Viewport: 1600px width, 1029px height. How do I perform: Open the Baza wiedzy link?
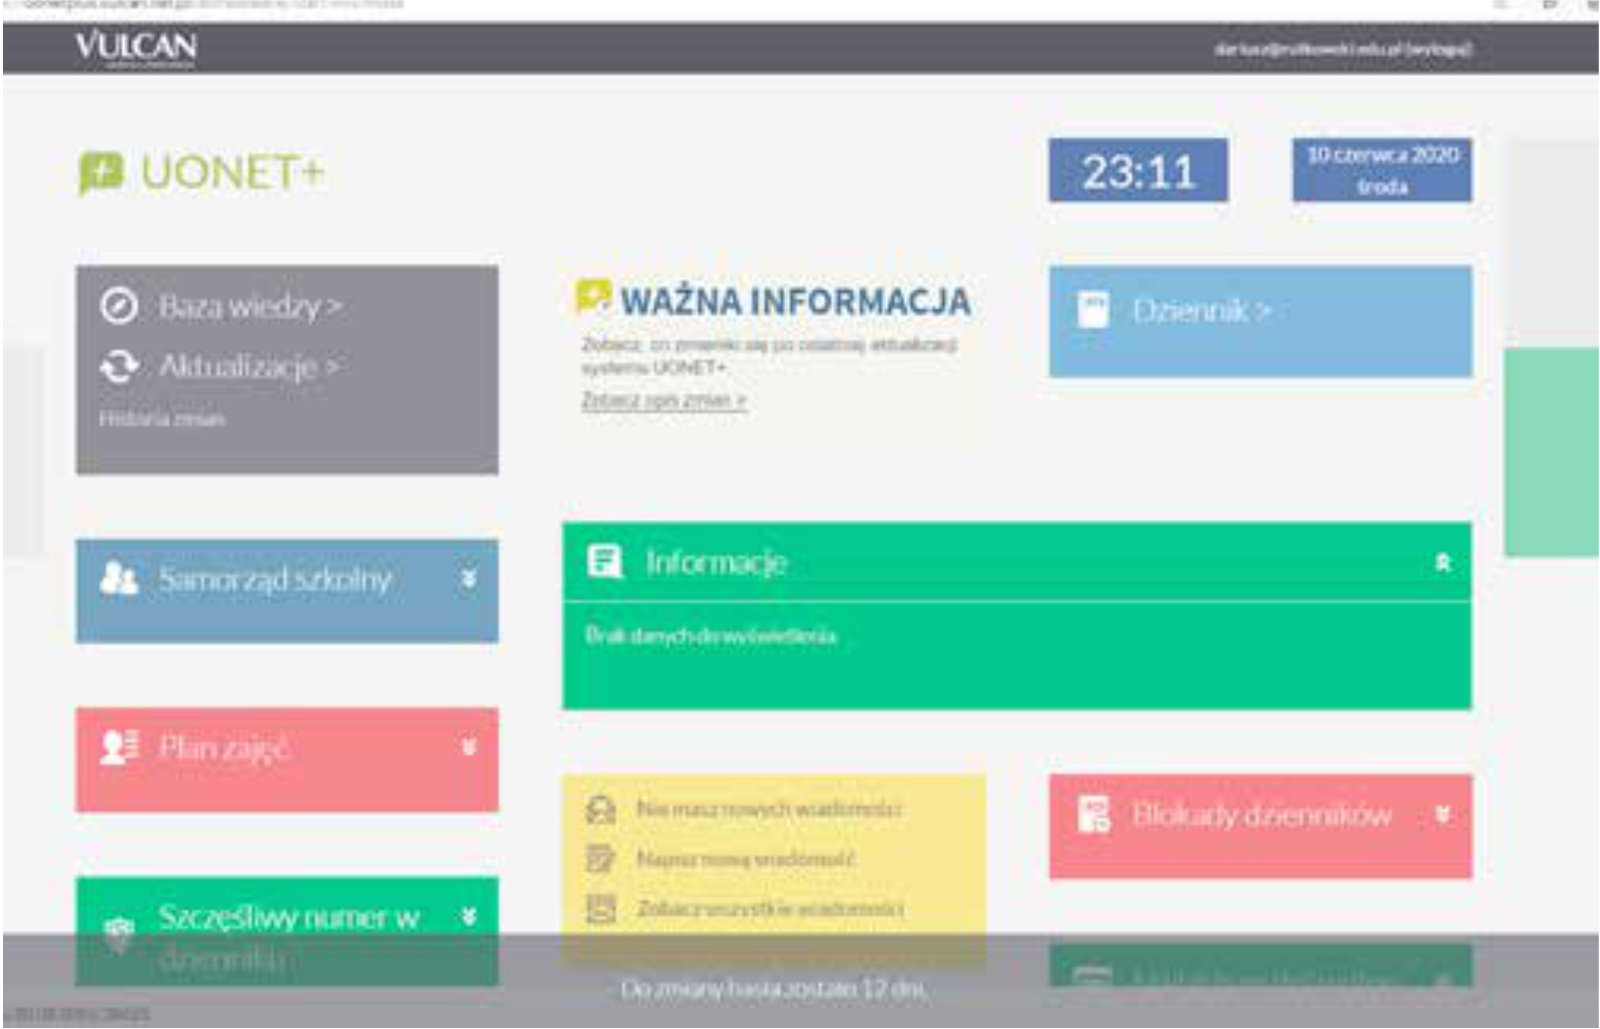click(x=249, y=306)
